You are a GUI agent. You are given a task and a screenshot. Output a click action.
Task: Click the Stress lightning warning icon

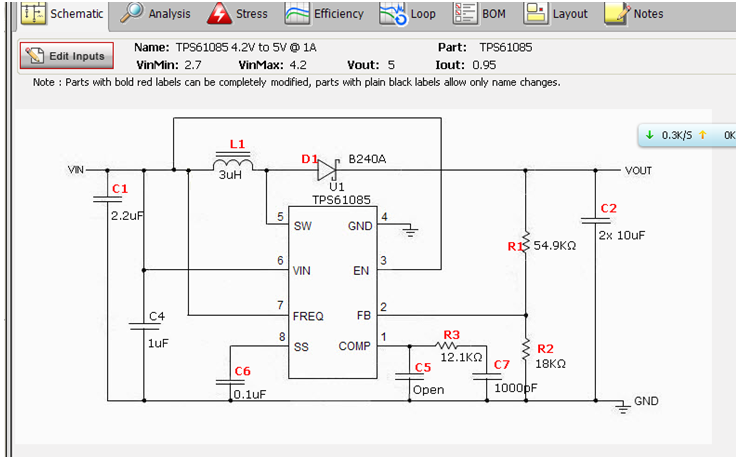point(219,13)
